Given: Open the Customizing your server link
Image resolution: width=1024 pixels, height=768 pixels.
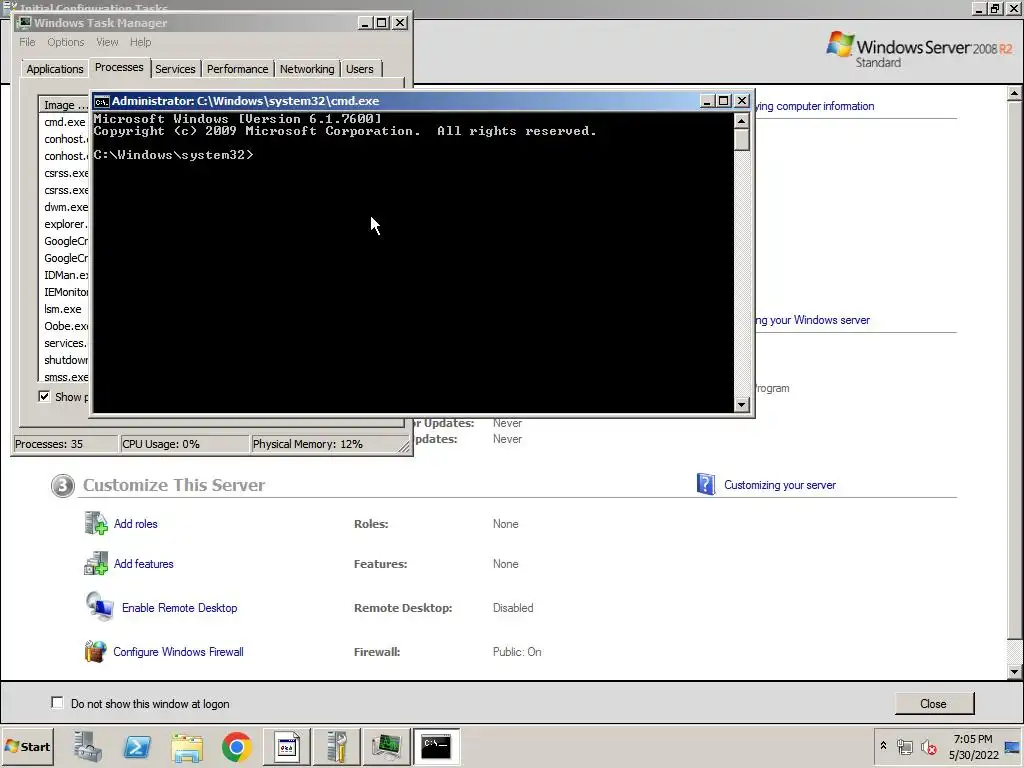Looking at the screenshot, I should [780, 485].
